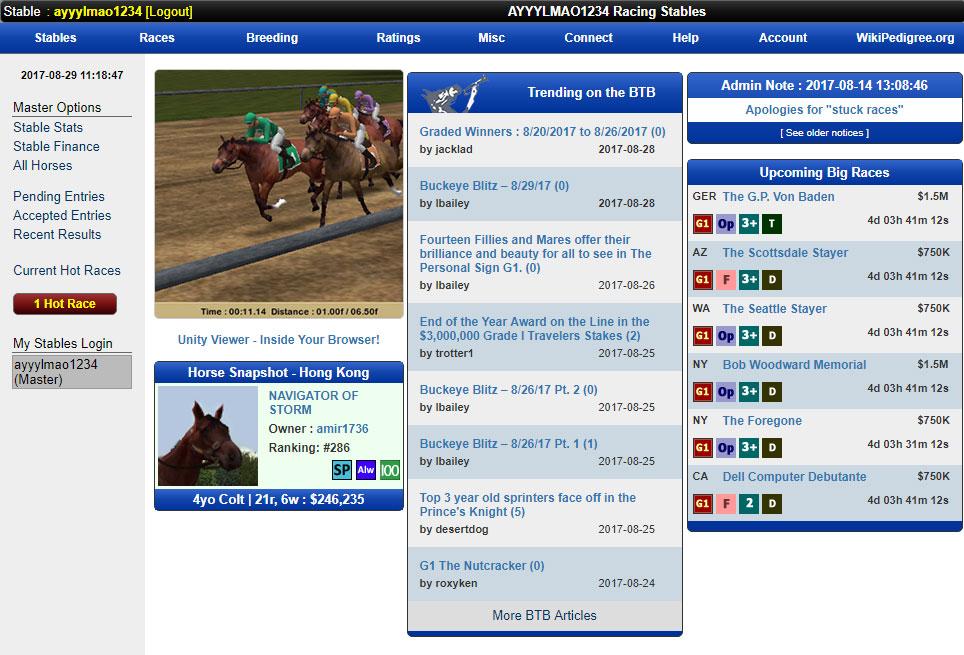Image resolution: width=964 pixels, height=655 pixels.
Task: Open the Races menu in the navigation bar
Action: (x=157, y=38)
